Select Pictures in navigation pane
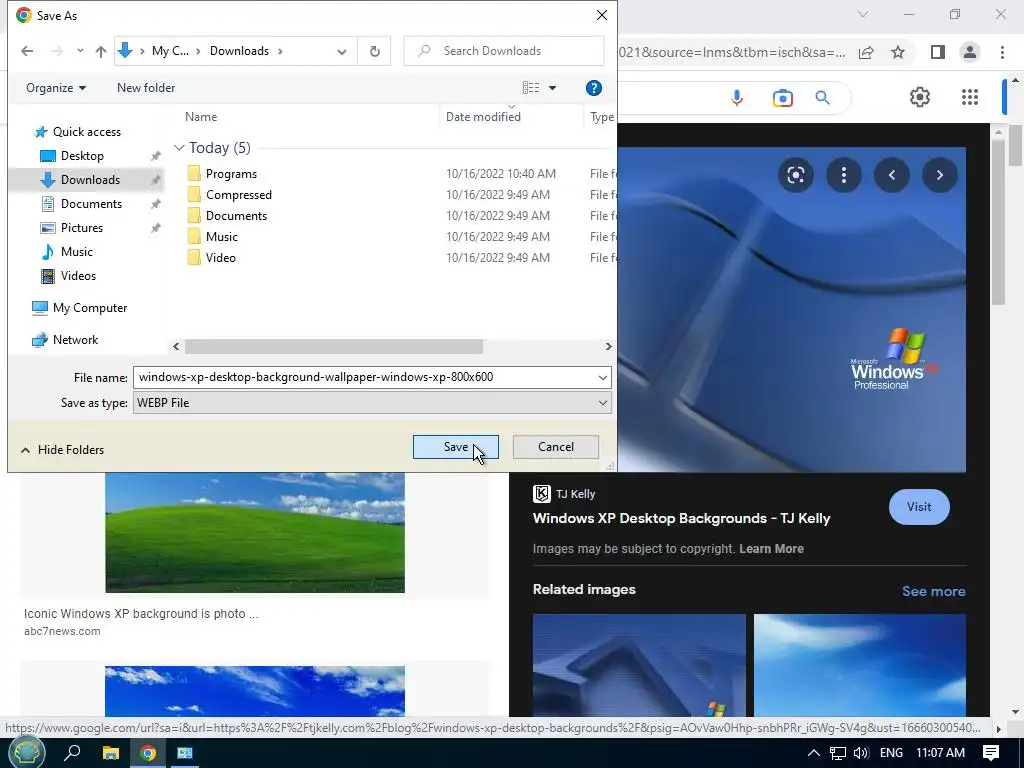Screen dimensions: 1024x768 click(82, 228)
